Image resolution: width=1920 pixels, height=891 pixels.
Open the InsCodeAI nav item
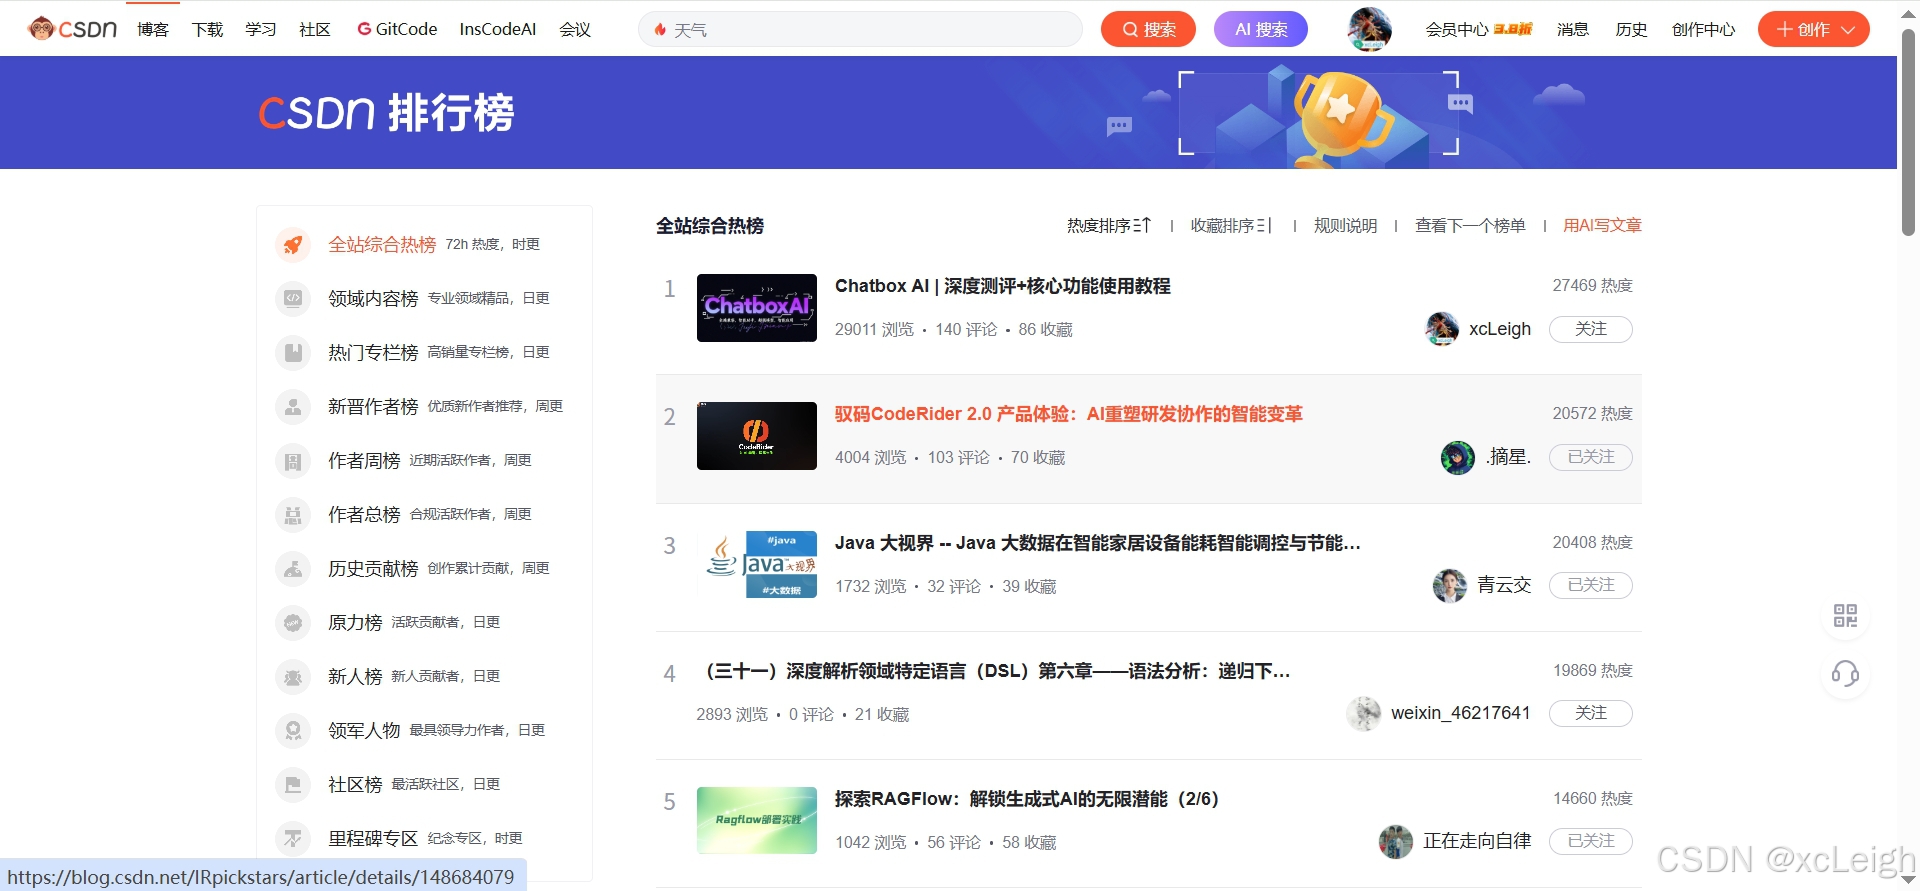point(498,30)
